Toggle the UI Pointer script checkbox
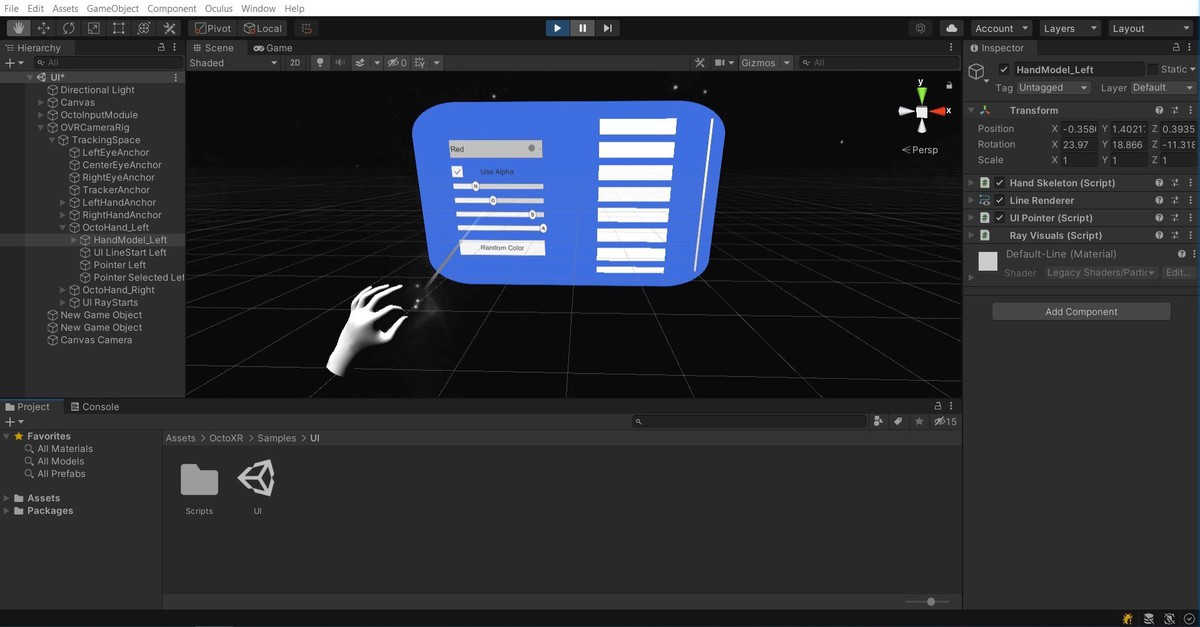The width and height of the screenshot is (1200, 627). [1000, 218]
